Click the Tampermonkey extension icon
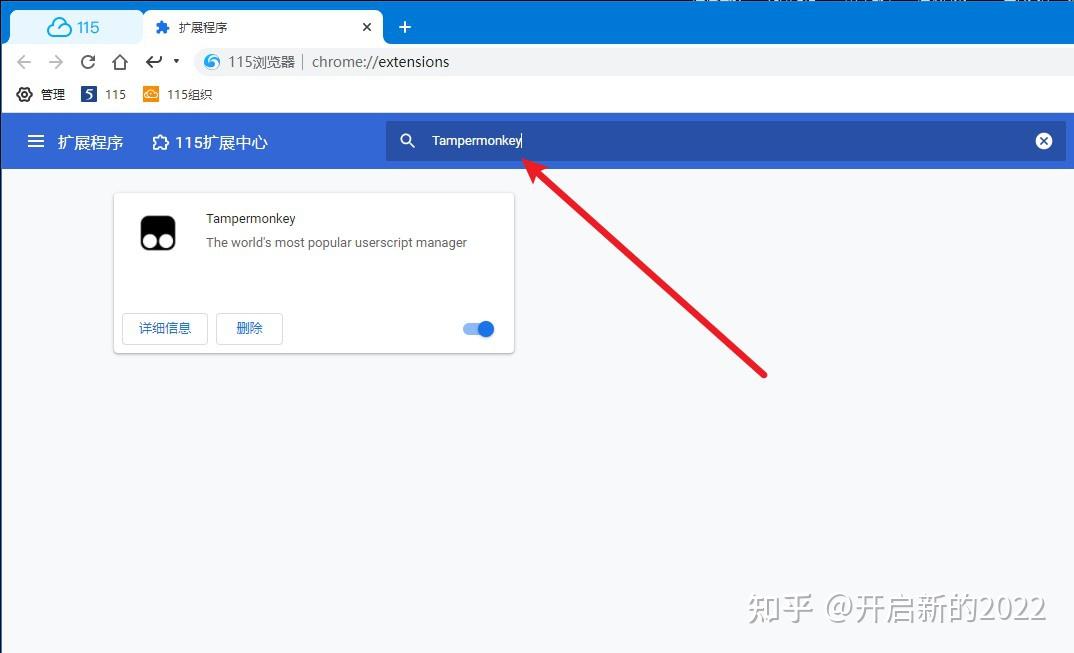1074x653 pixels. click(x=158, y=233)
